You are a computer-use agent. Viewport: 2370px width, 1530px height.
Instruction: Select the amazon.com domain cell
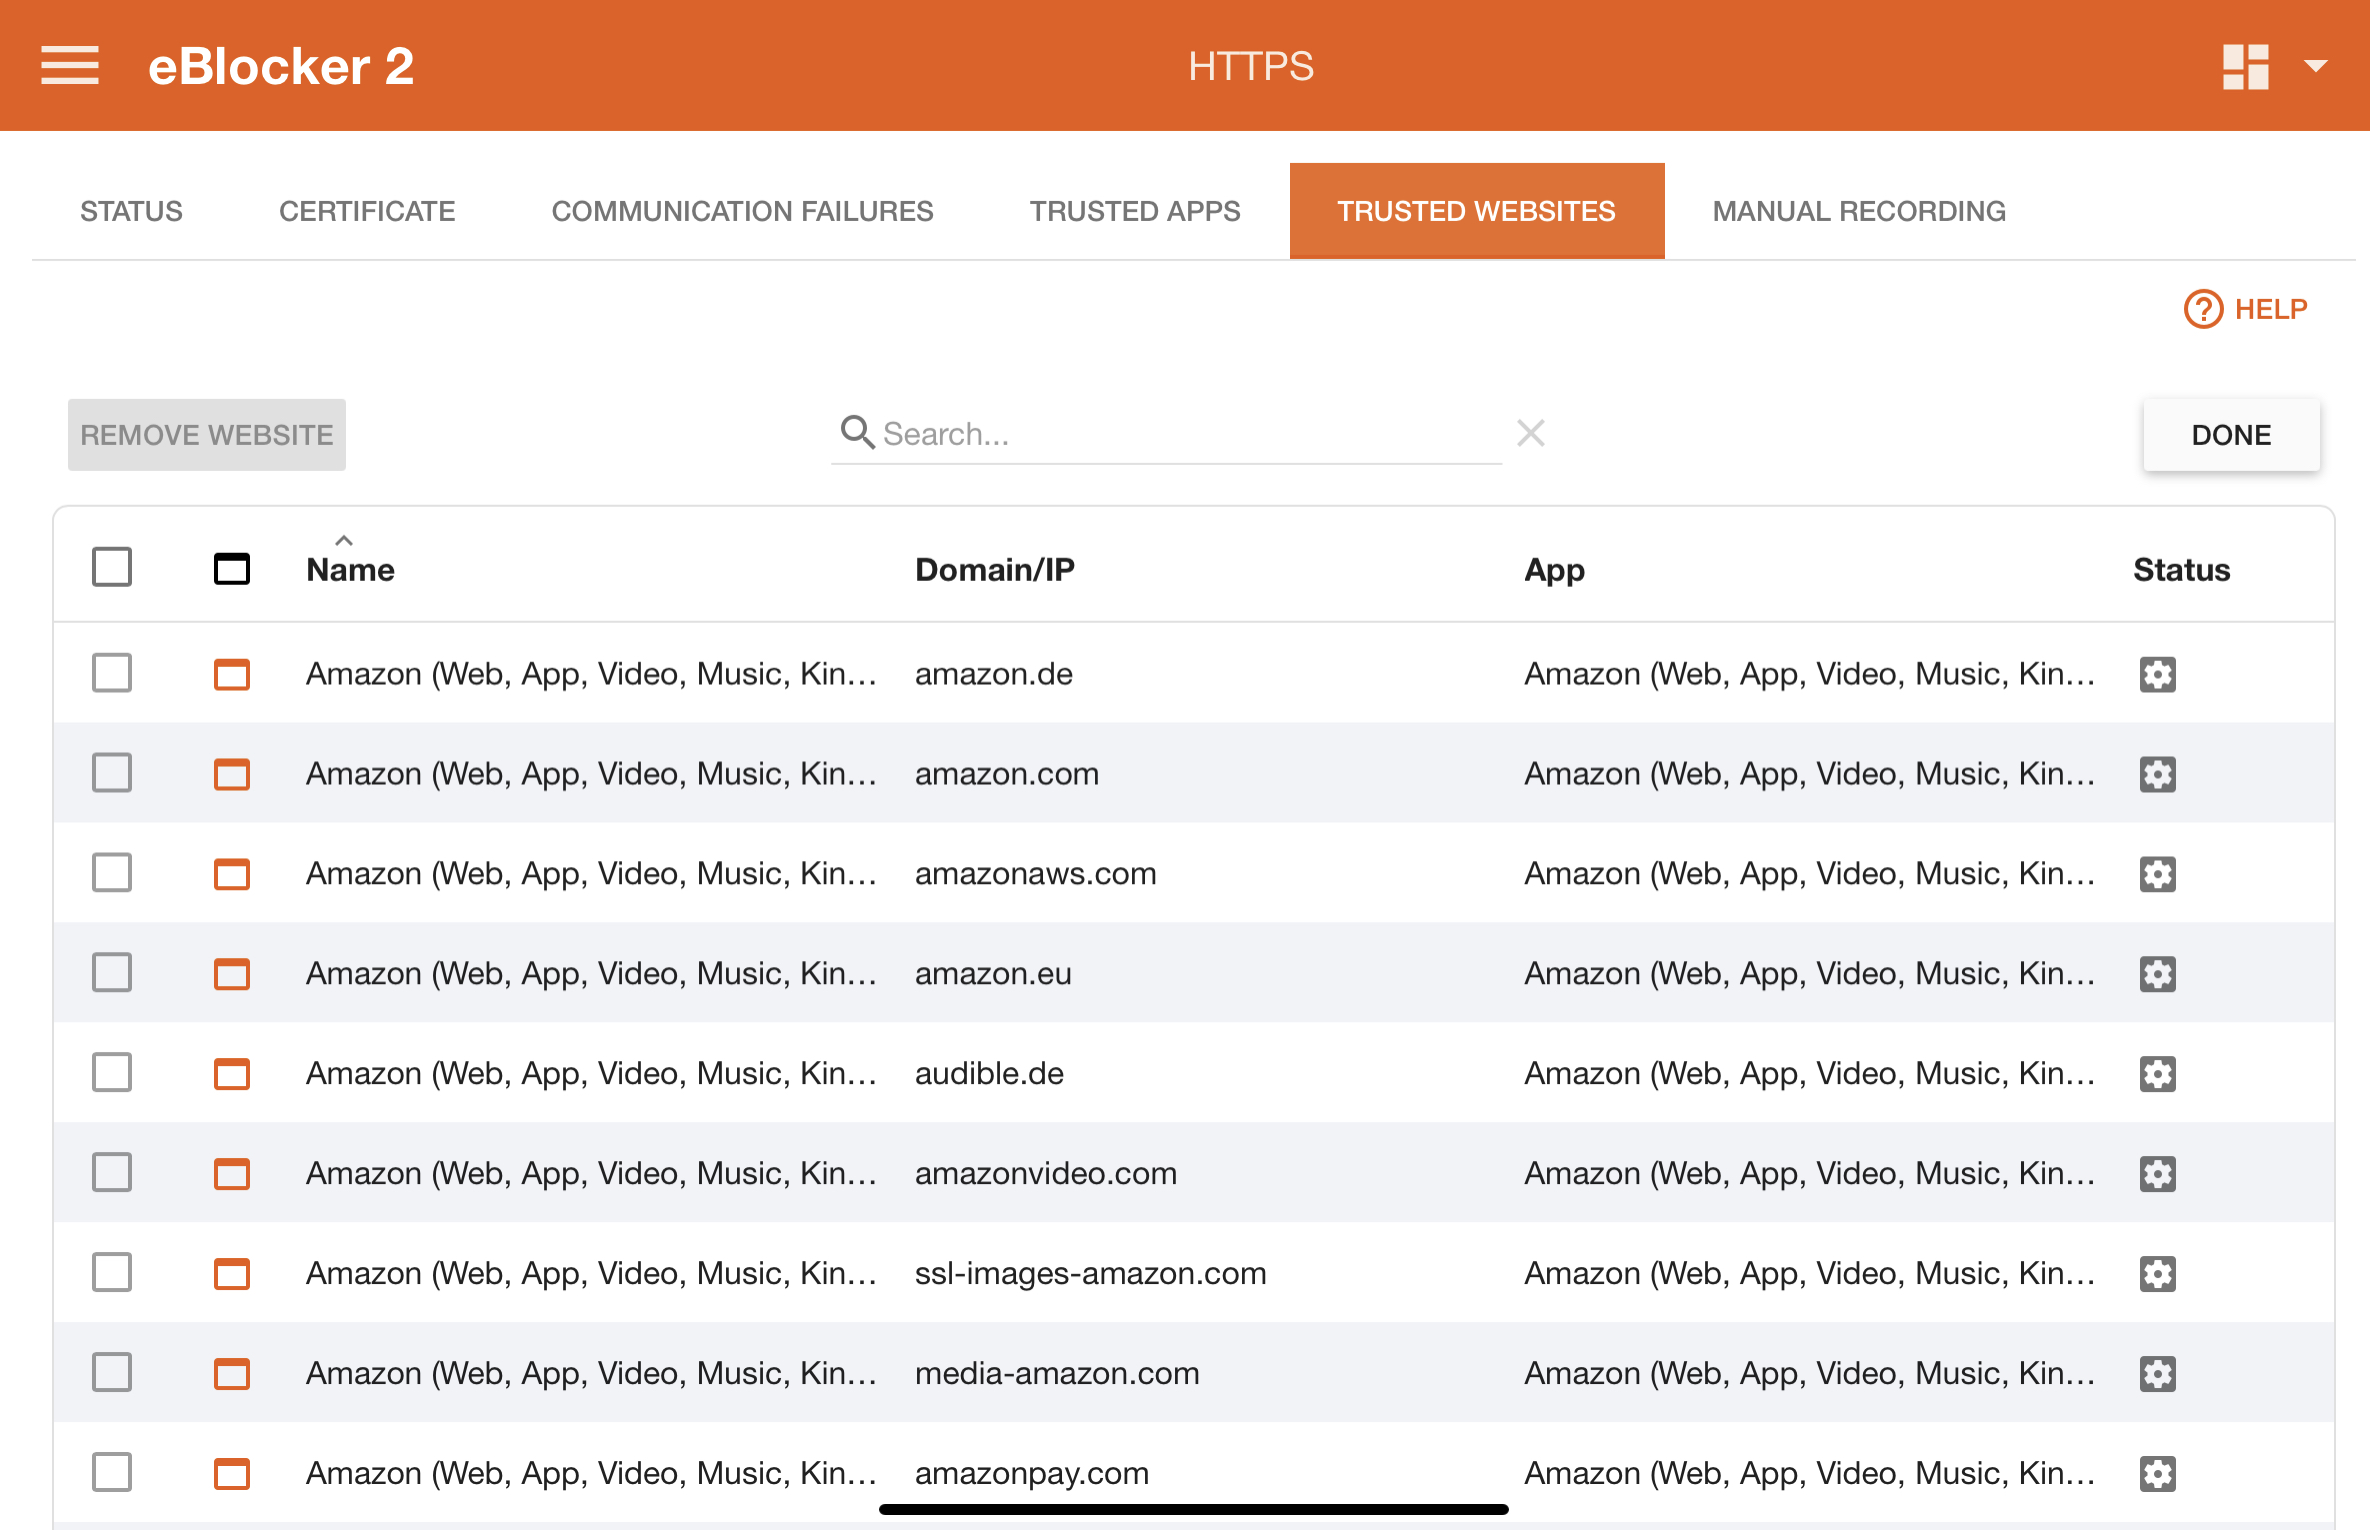[x=1007, y=774]
